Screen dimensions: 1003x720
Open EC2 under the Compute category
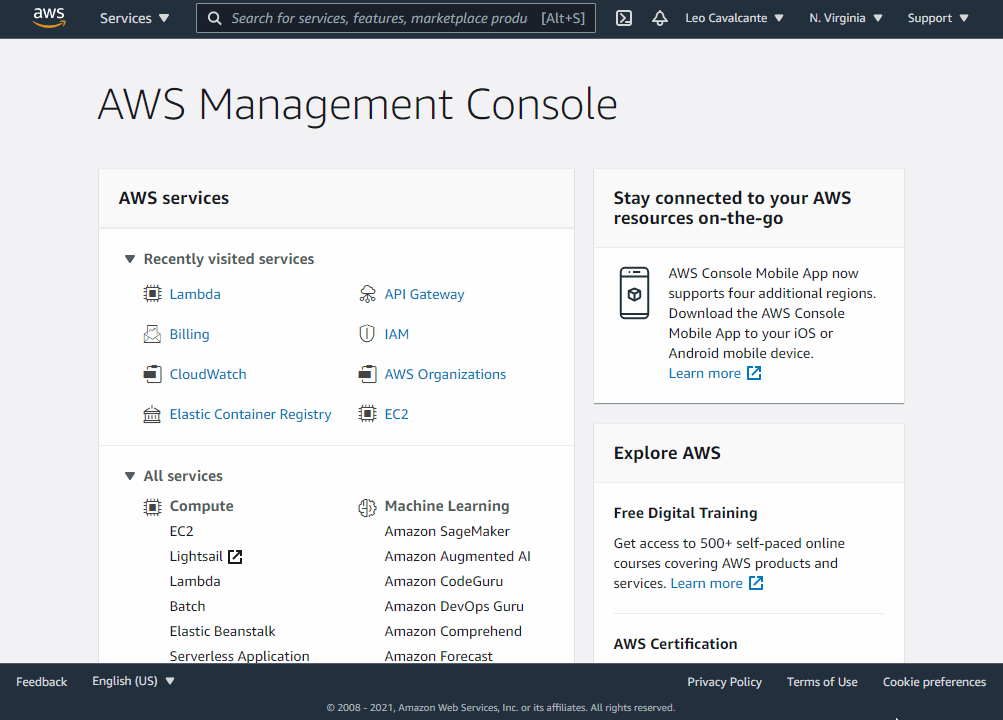coord(181,531)
